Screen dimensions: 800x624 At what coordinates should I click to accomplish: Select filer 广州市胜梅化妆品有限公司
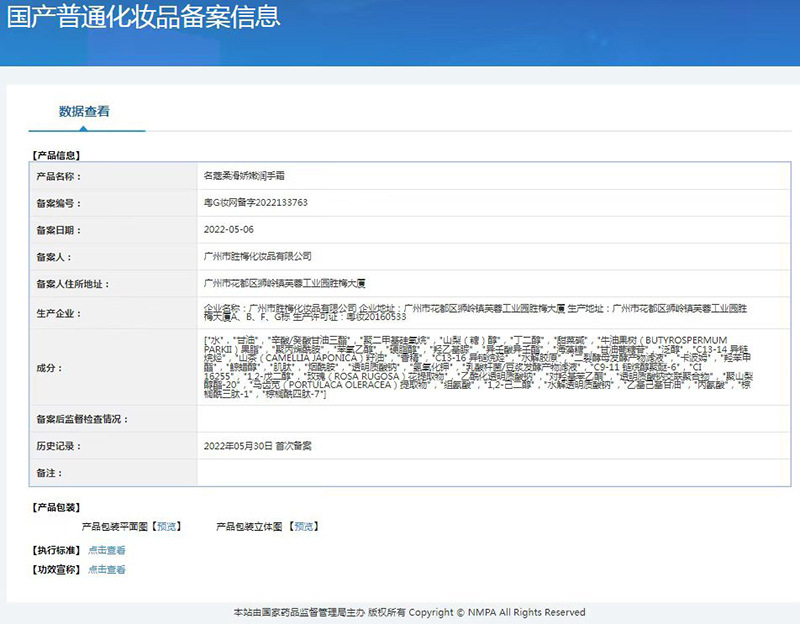coord(258,256)
